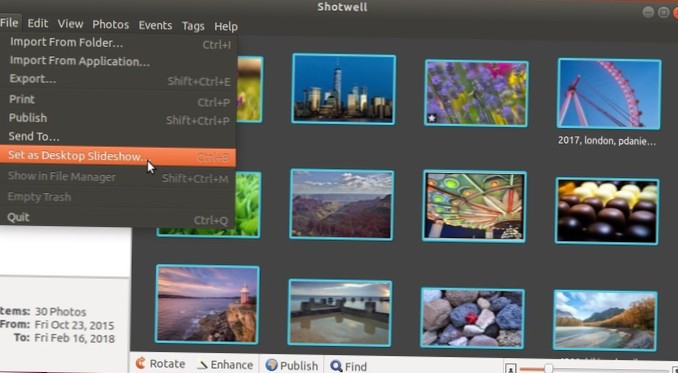Image resolution: width=678 pixels, height=373 pixels.
Task: Open the Events menu
Action: click(x=155, y=26)
